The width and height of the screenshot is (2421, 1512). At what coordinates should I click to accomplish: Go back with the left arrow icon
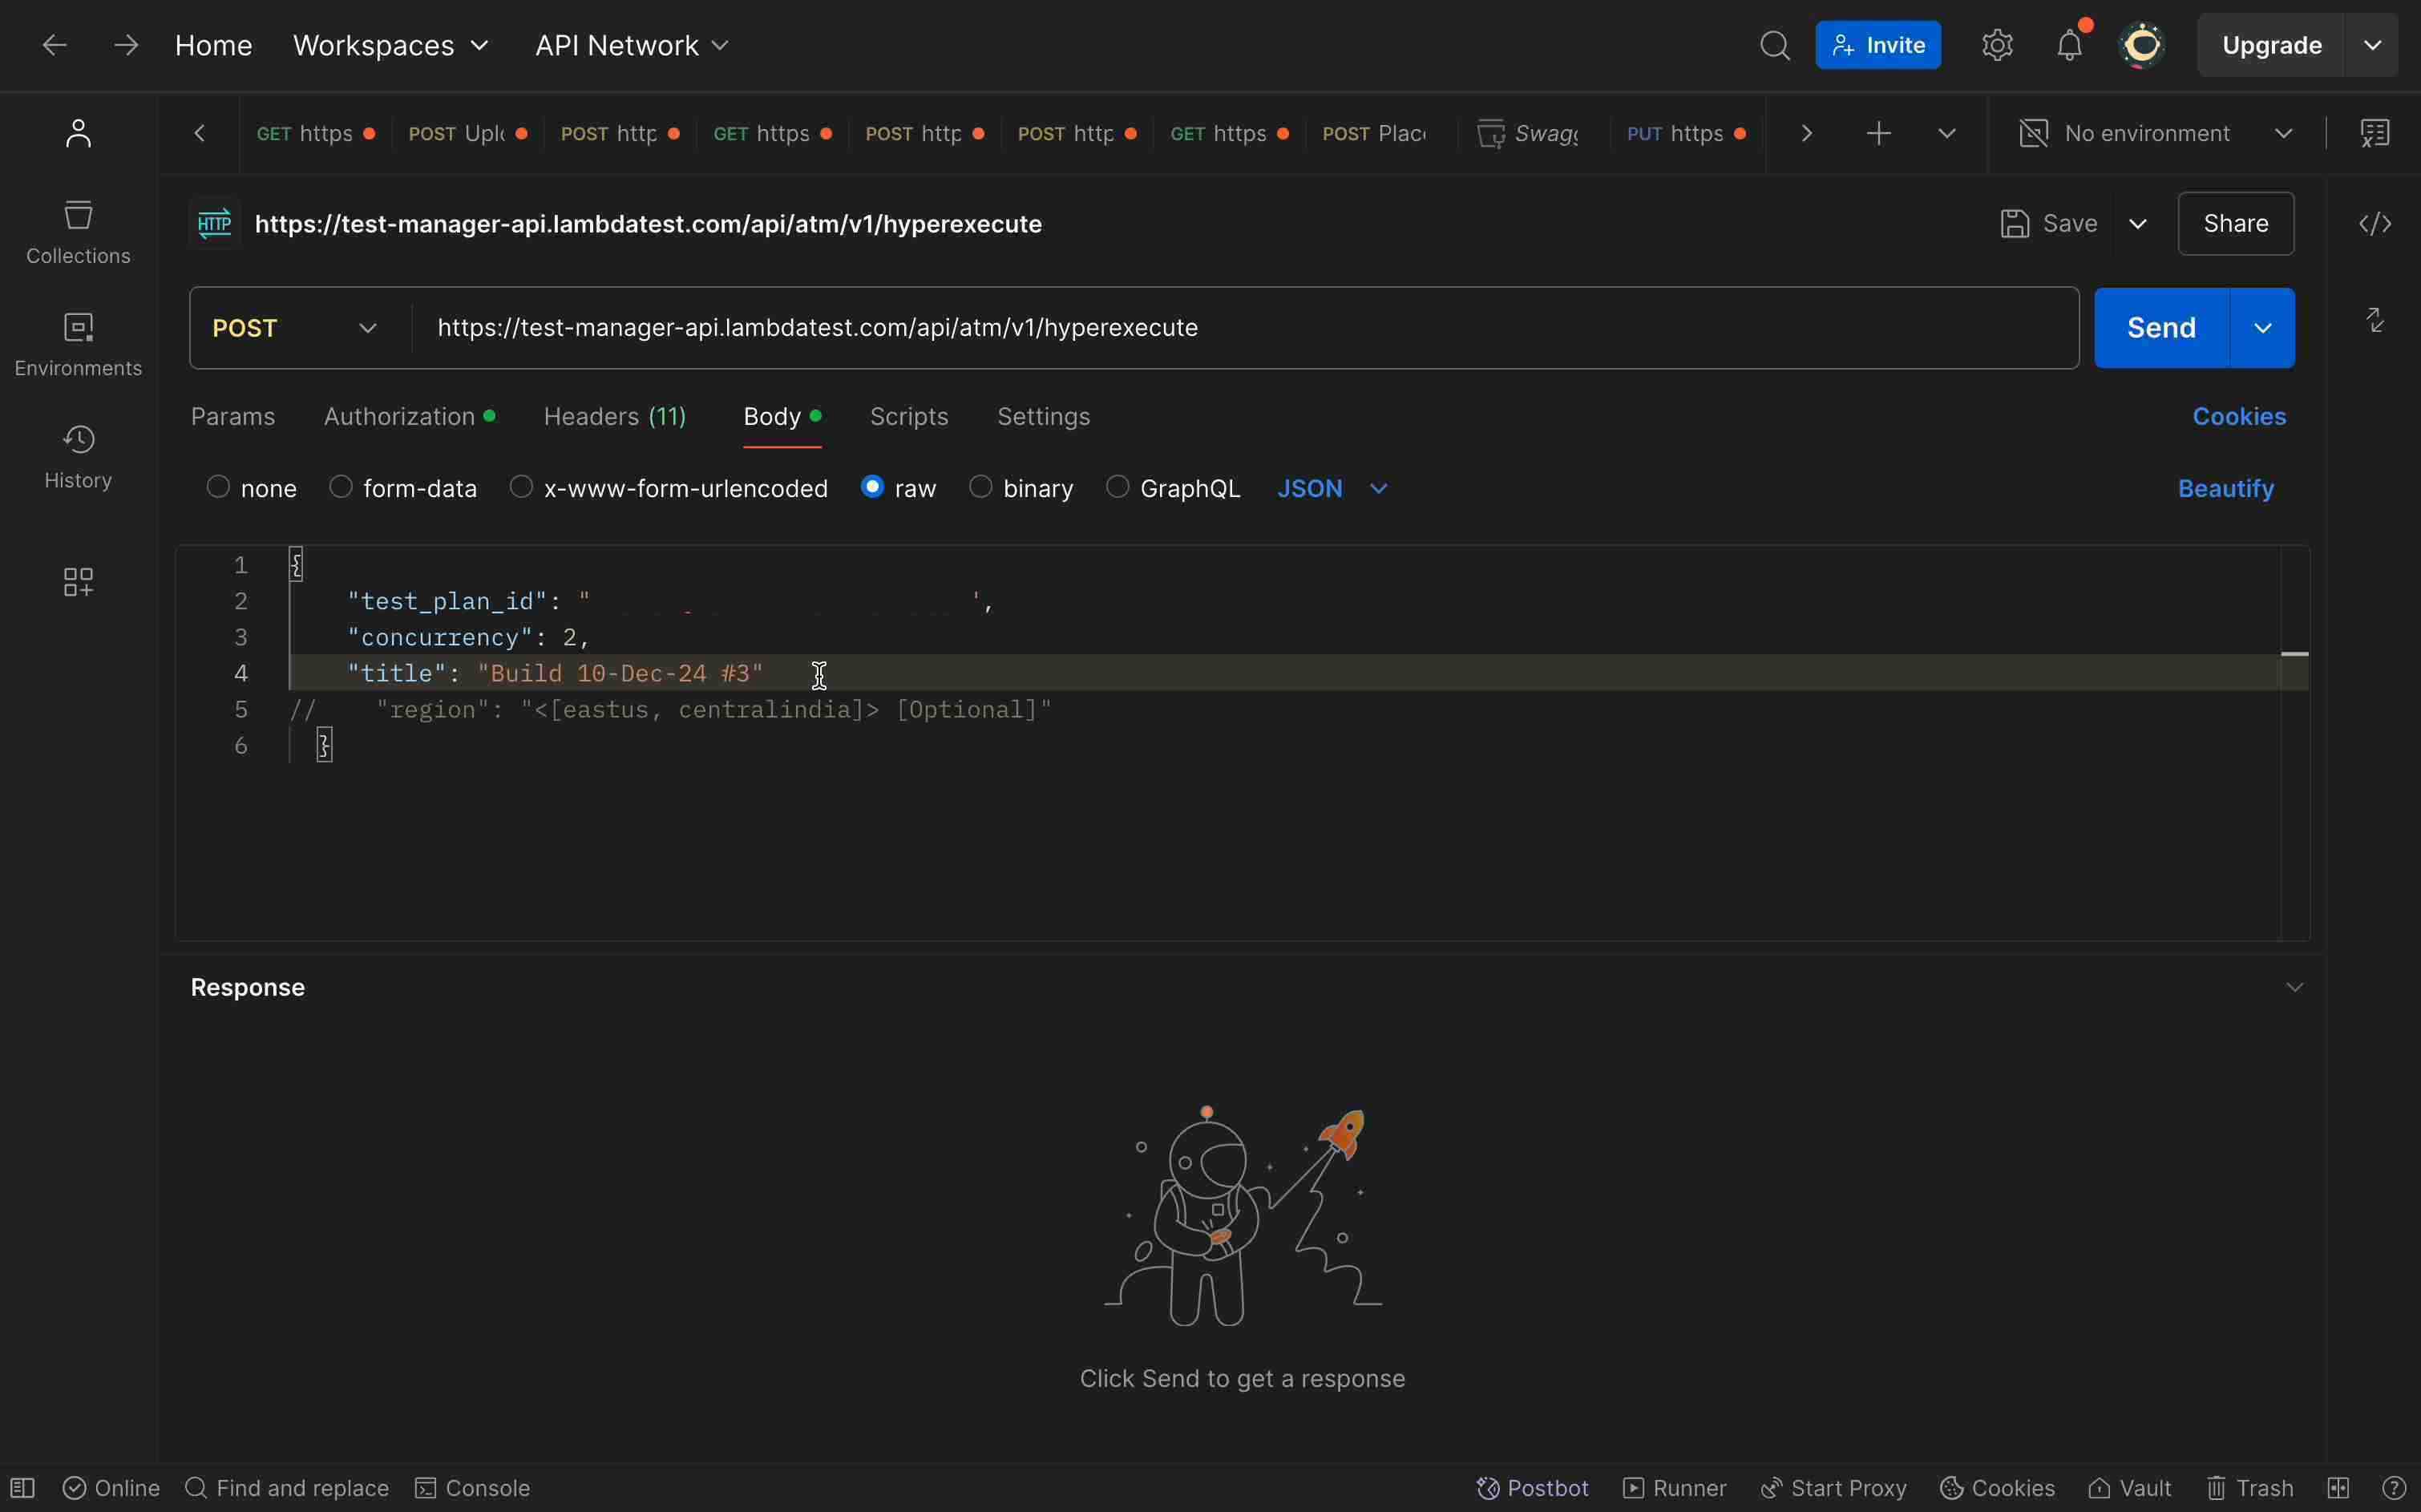[x=54, y=45]
